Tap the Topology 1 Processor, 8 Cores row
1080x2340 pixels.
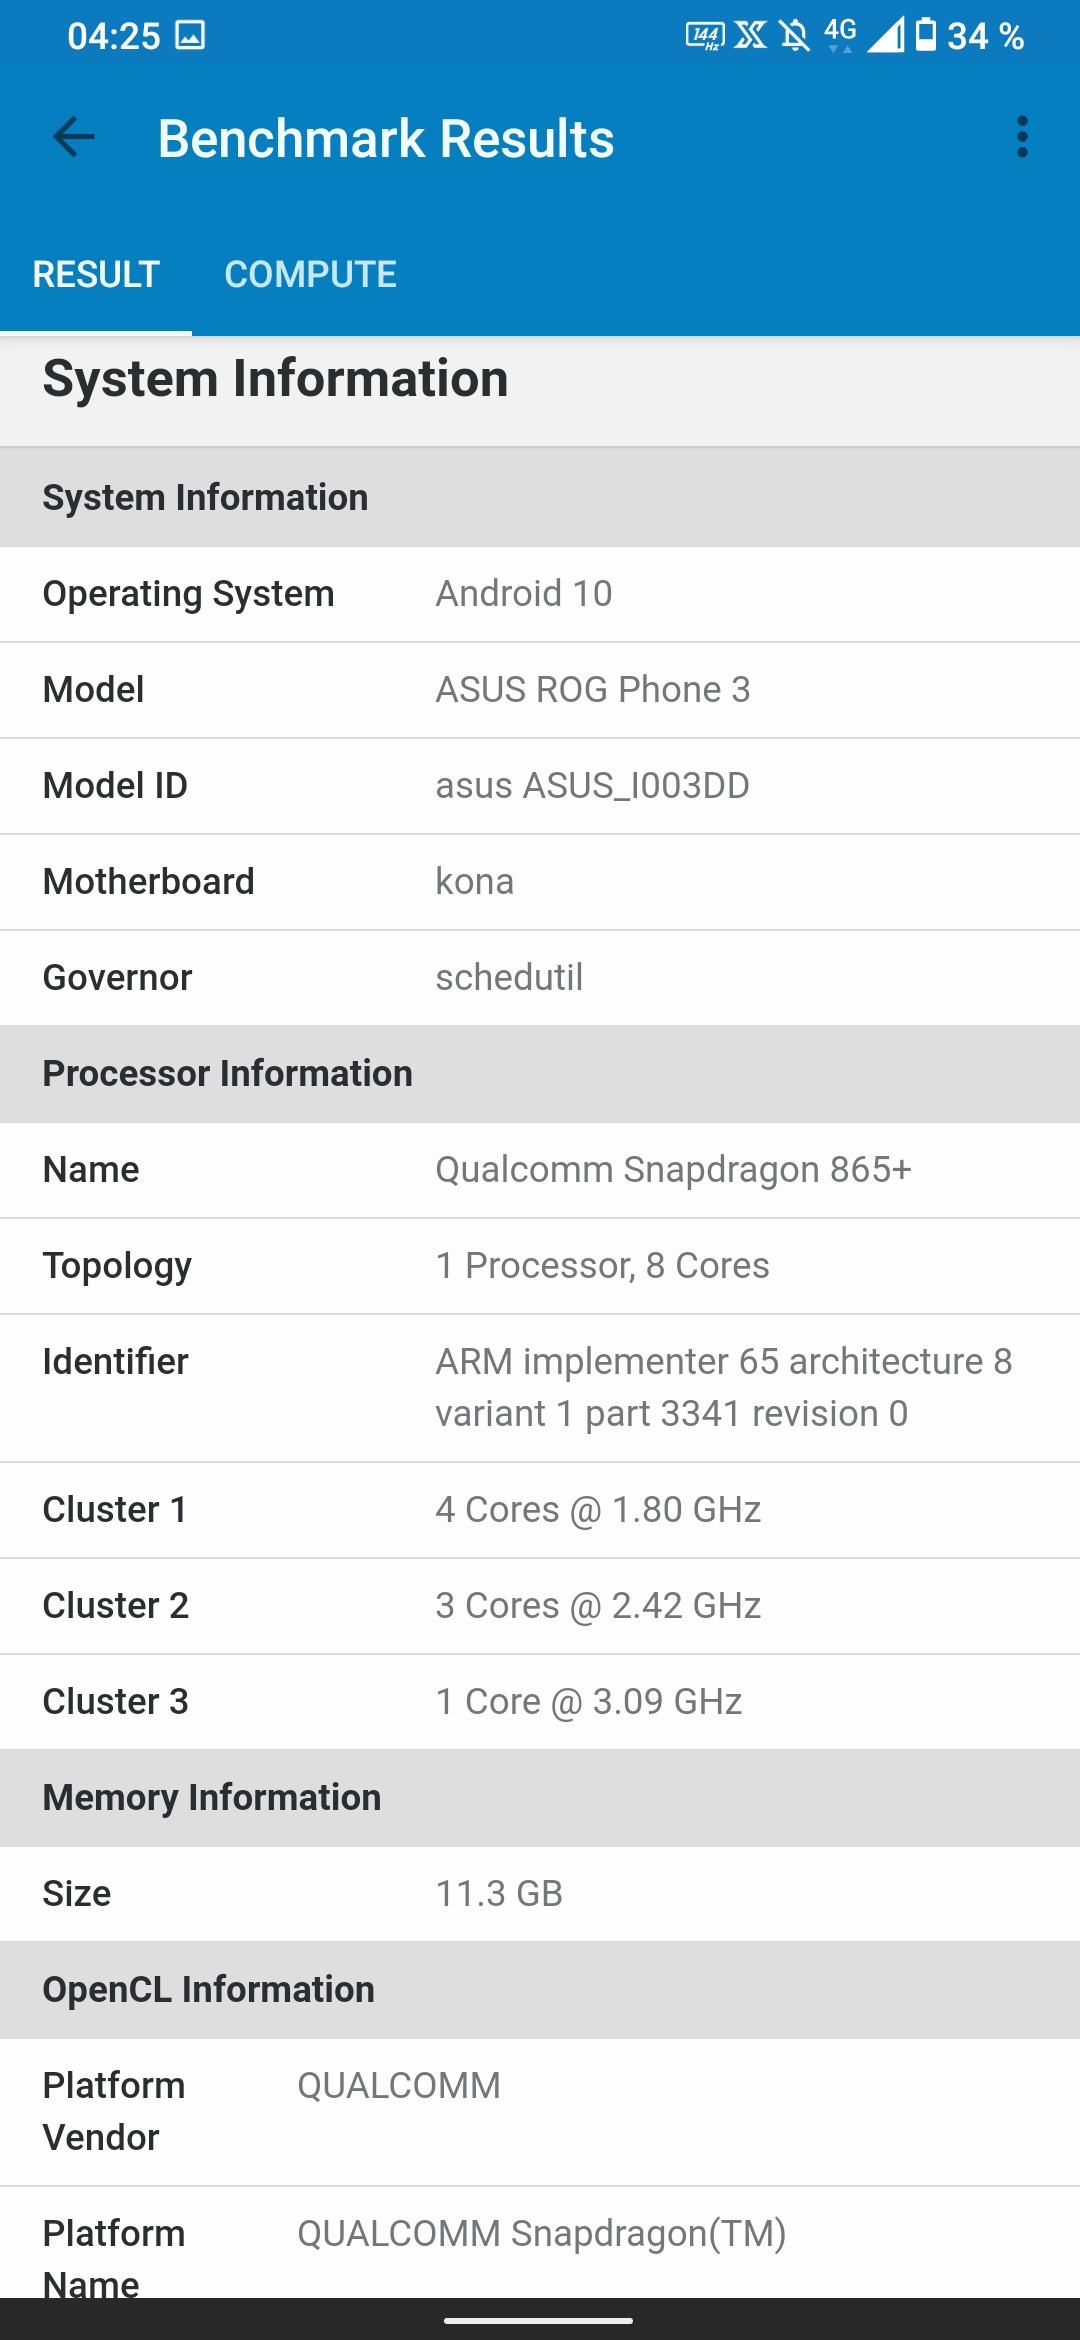click(x=540, y=1266)
